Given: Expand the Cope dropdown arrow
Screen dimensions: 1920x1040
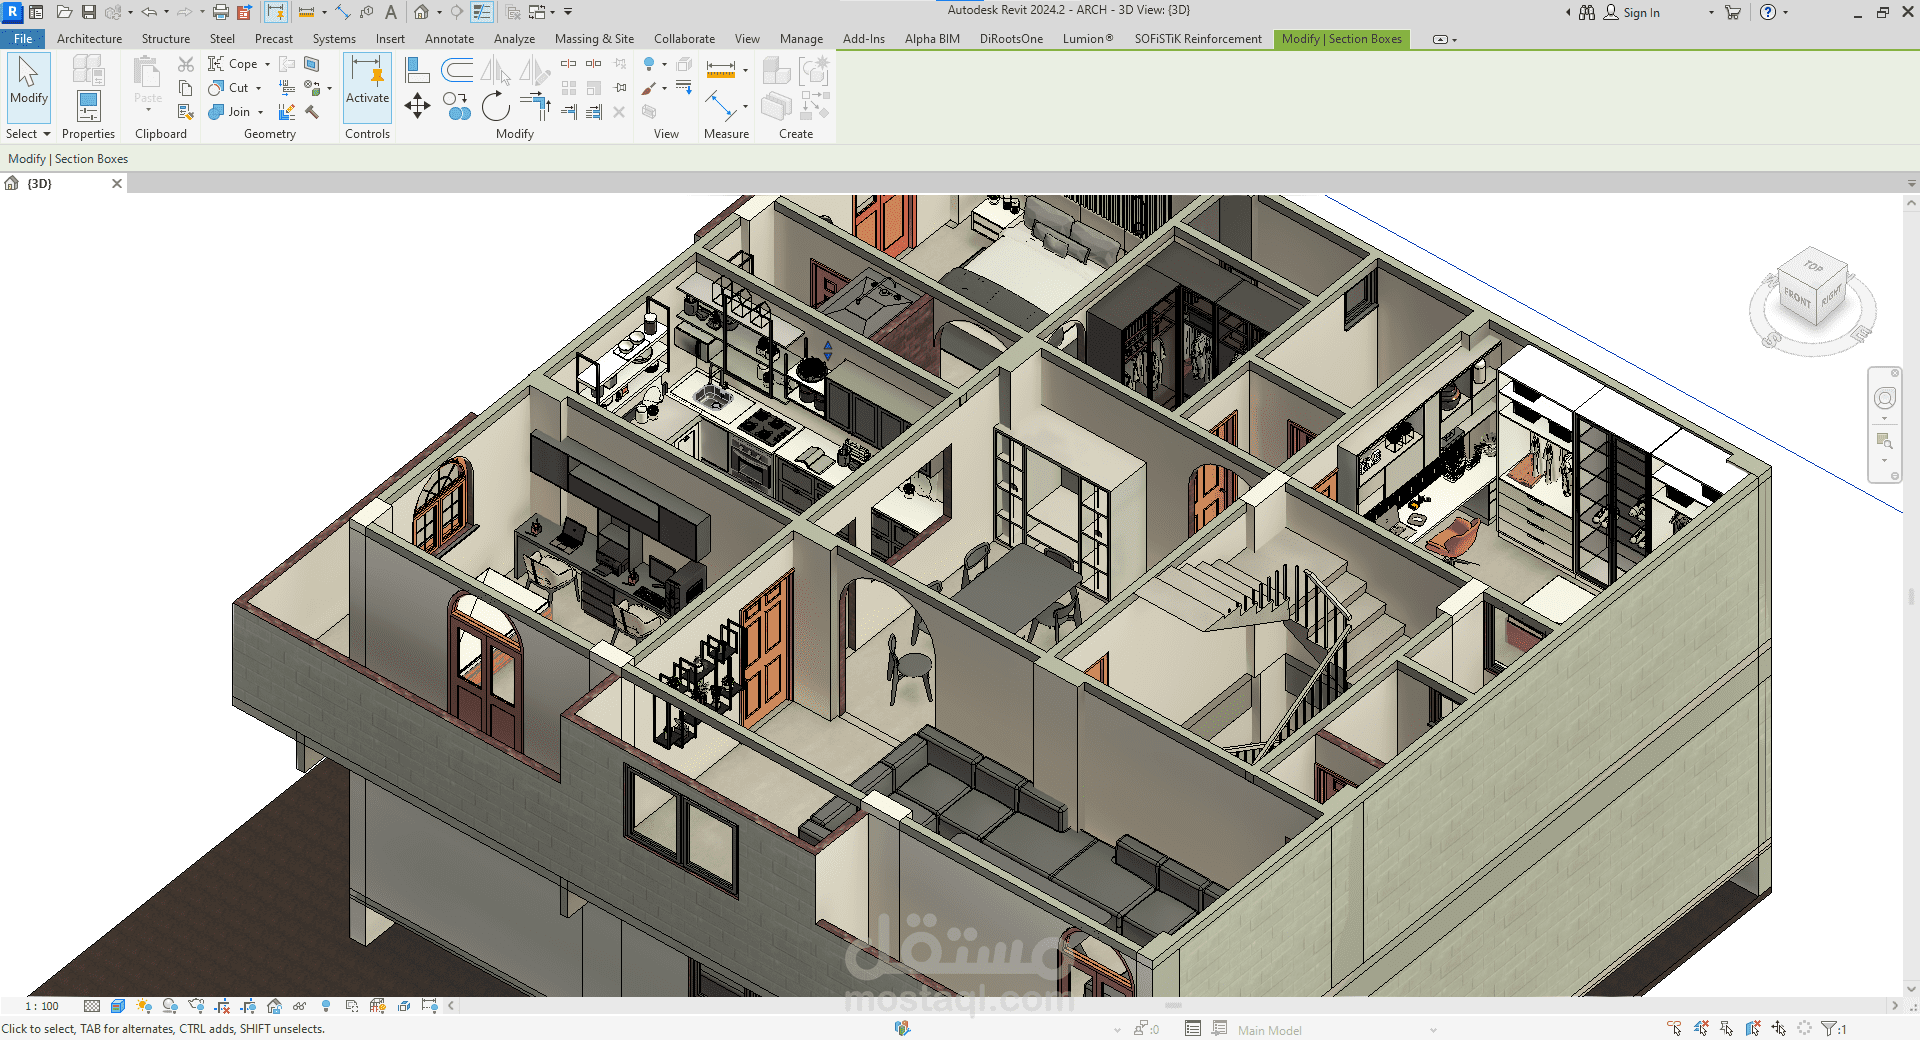Looking at the screenshot, I should click(267, 64).
